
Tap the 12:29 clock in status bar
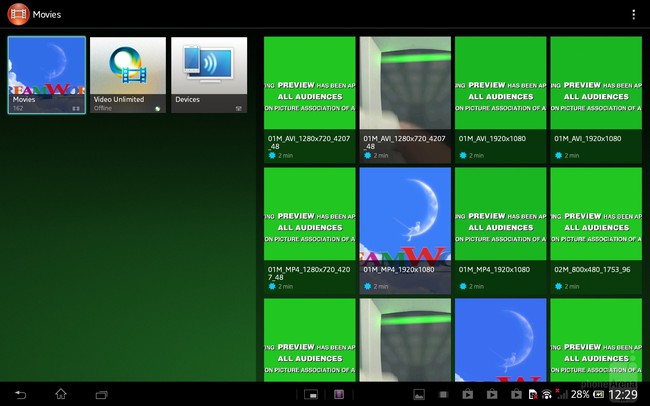point(622,395)
